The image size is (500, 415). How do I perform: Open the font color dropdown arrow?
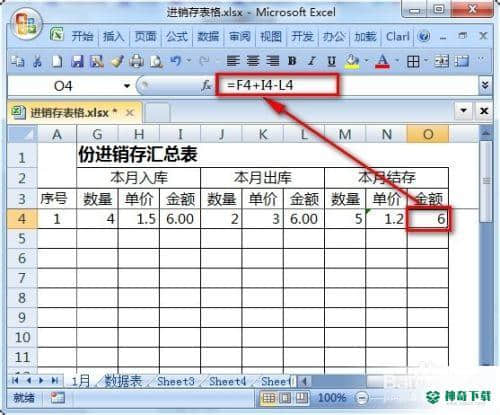coord(397,61)
